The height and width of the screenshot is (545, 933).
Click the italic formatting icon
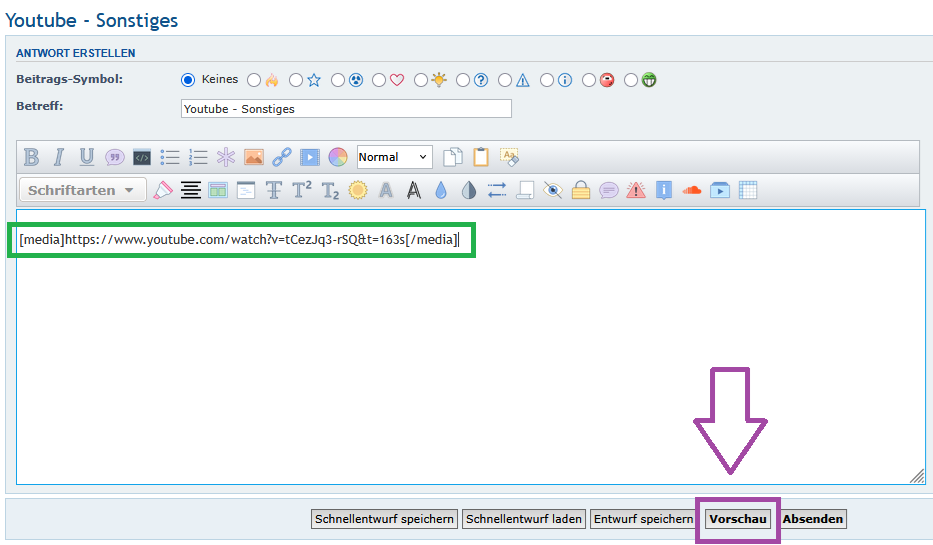click(59, 157)
